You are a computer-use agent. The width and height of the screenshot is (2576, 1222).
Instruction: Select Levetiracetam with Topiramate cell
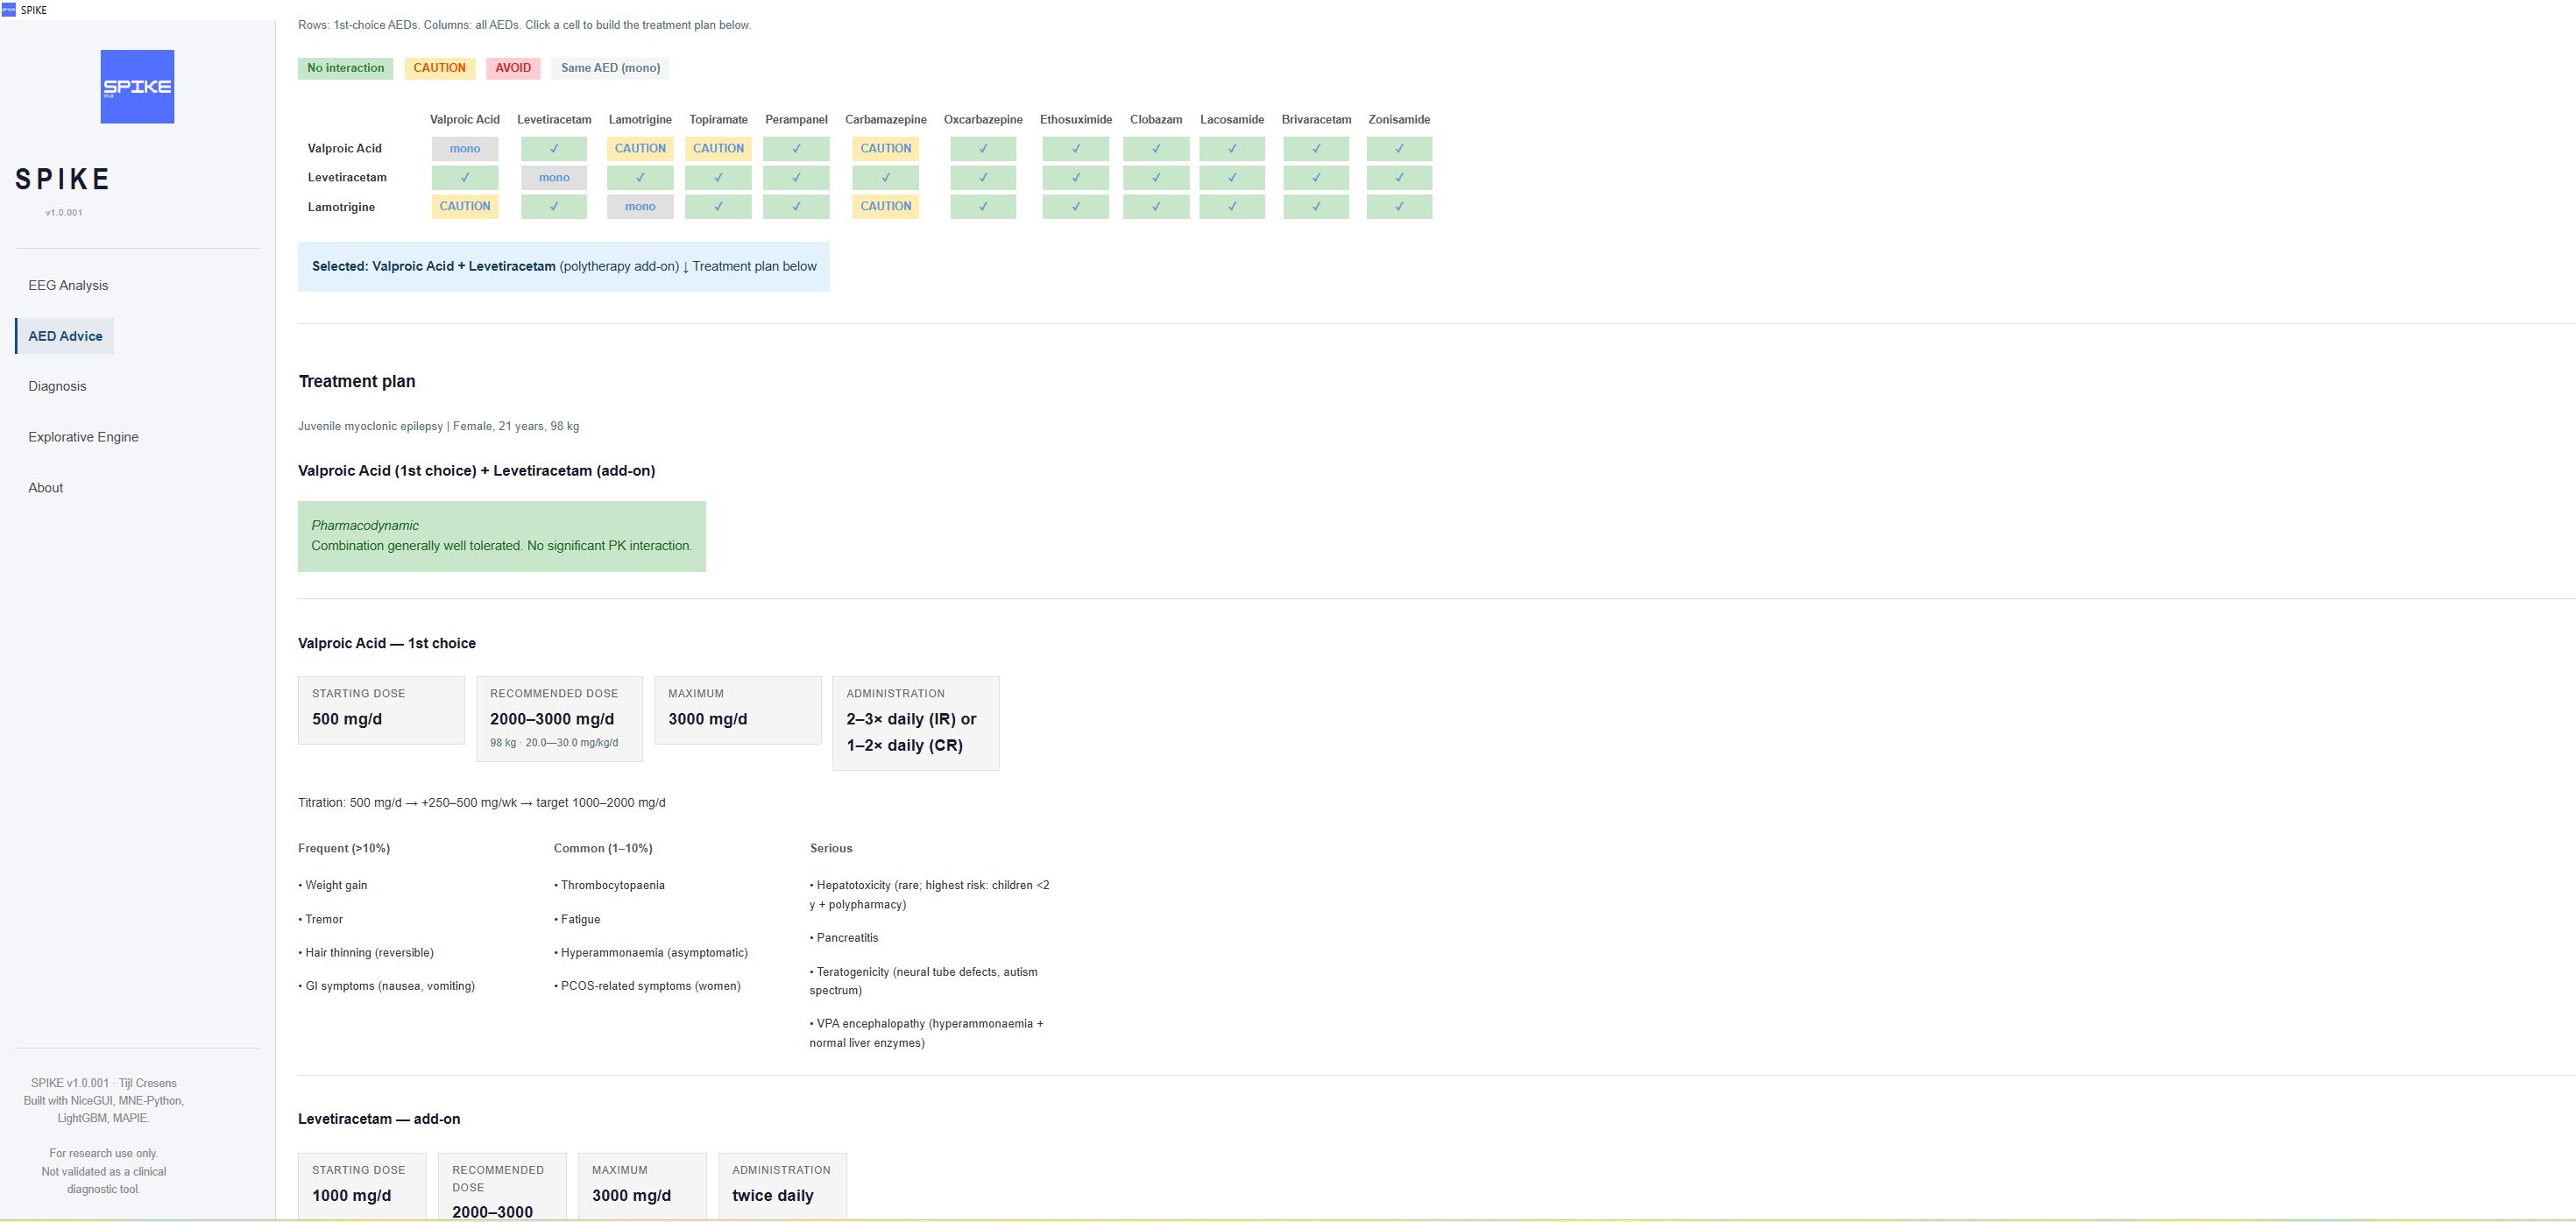point(718,178)
